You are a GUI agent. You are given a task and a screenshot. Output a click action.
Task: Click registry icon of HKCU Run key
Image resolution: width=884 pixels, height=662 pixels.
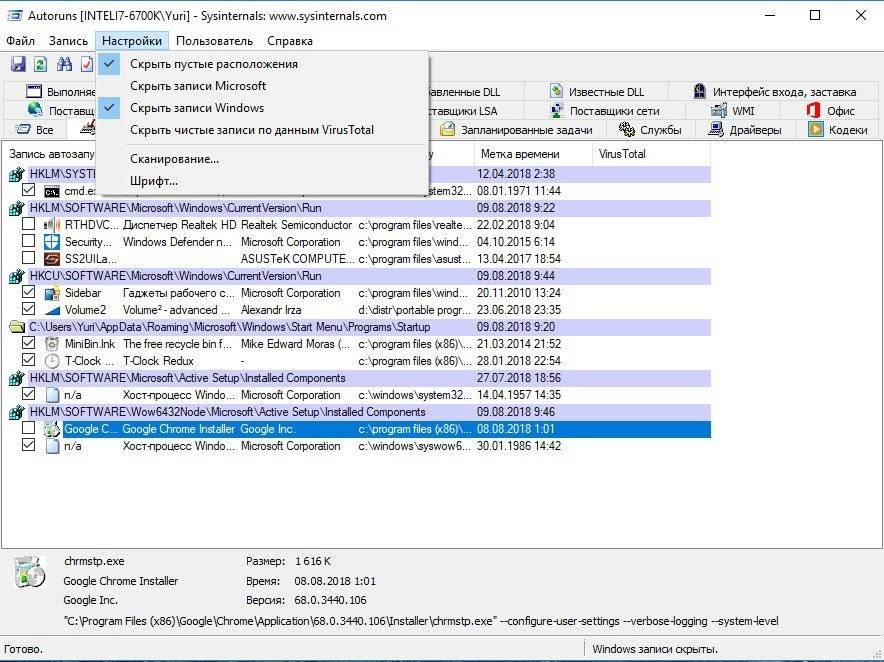point(17,276)
